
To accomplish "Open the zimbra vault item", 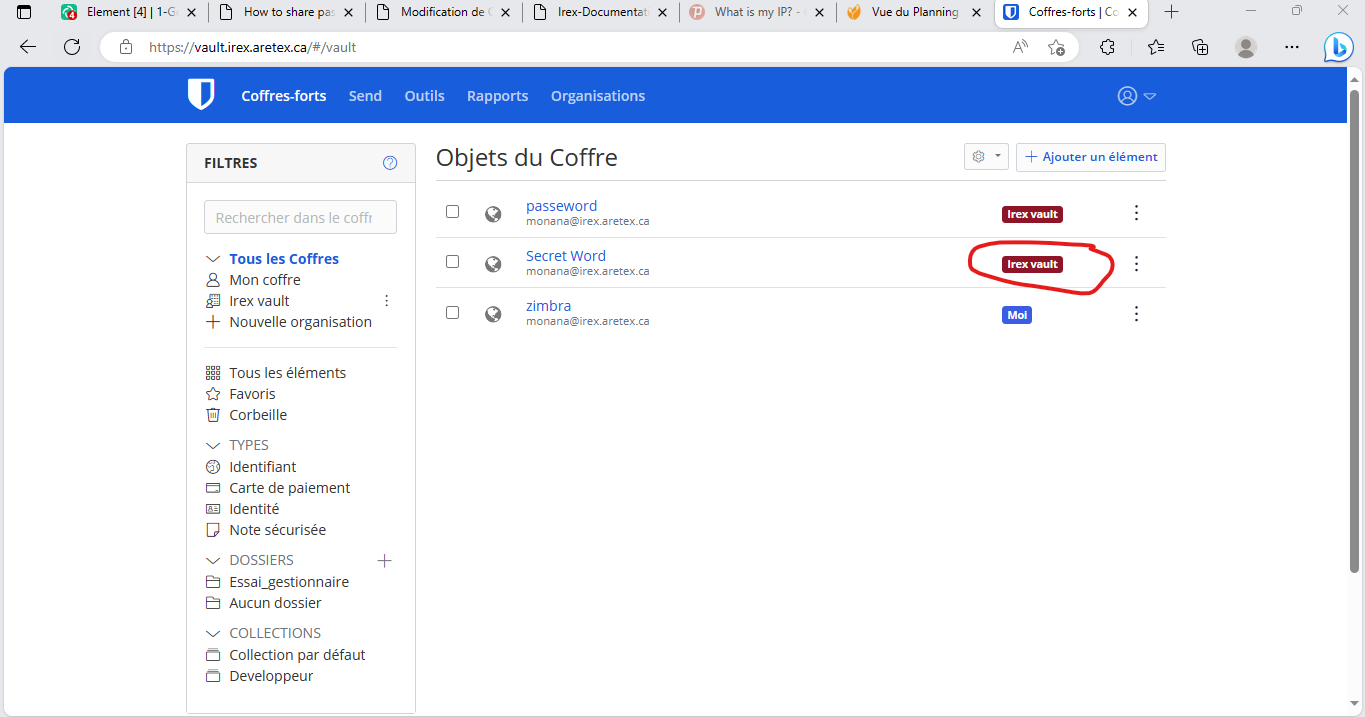I will pyautogui.click(x=548, y=306).
